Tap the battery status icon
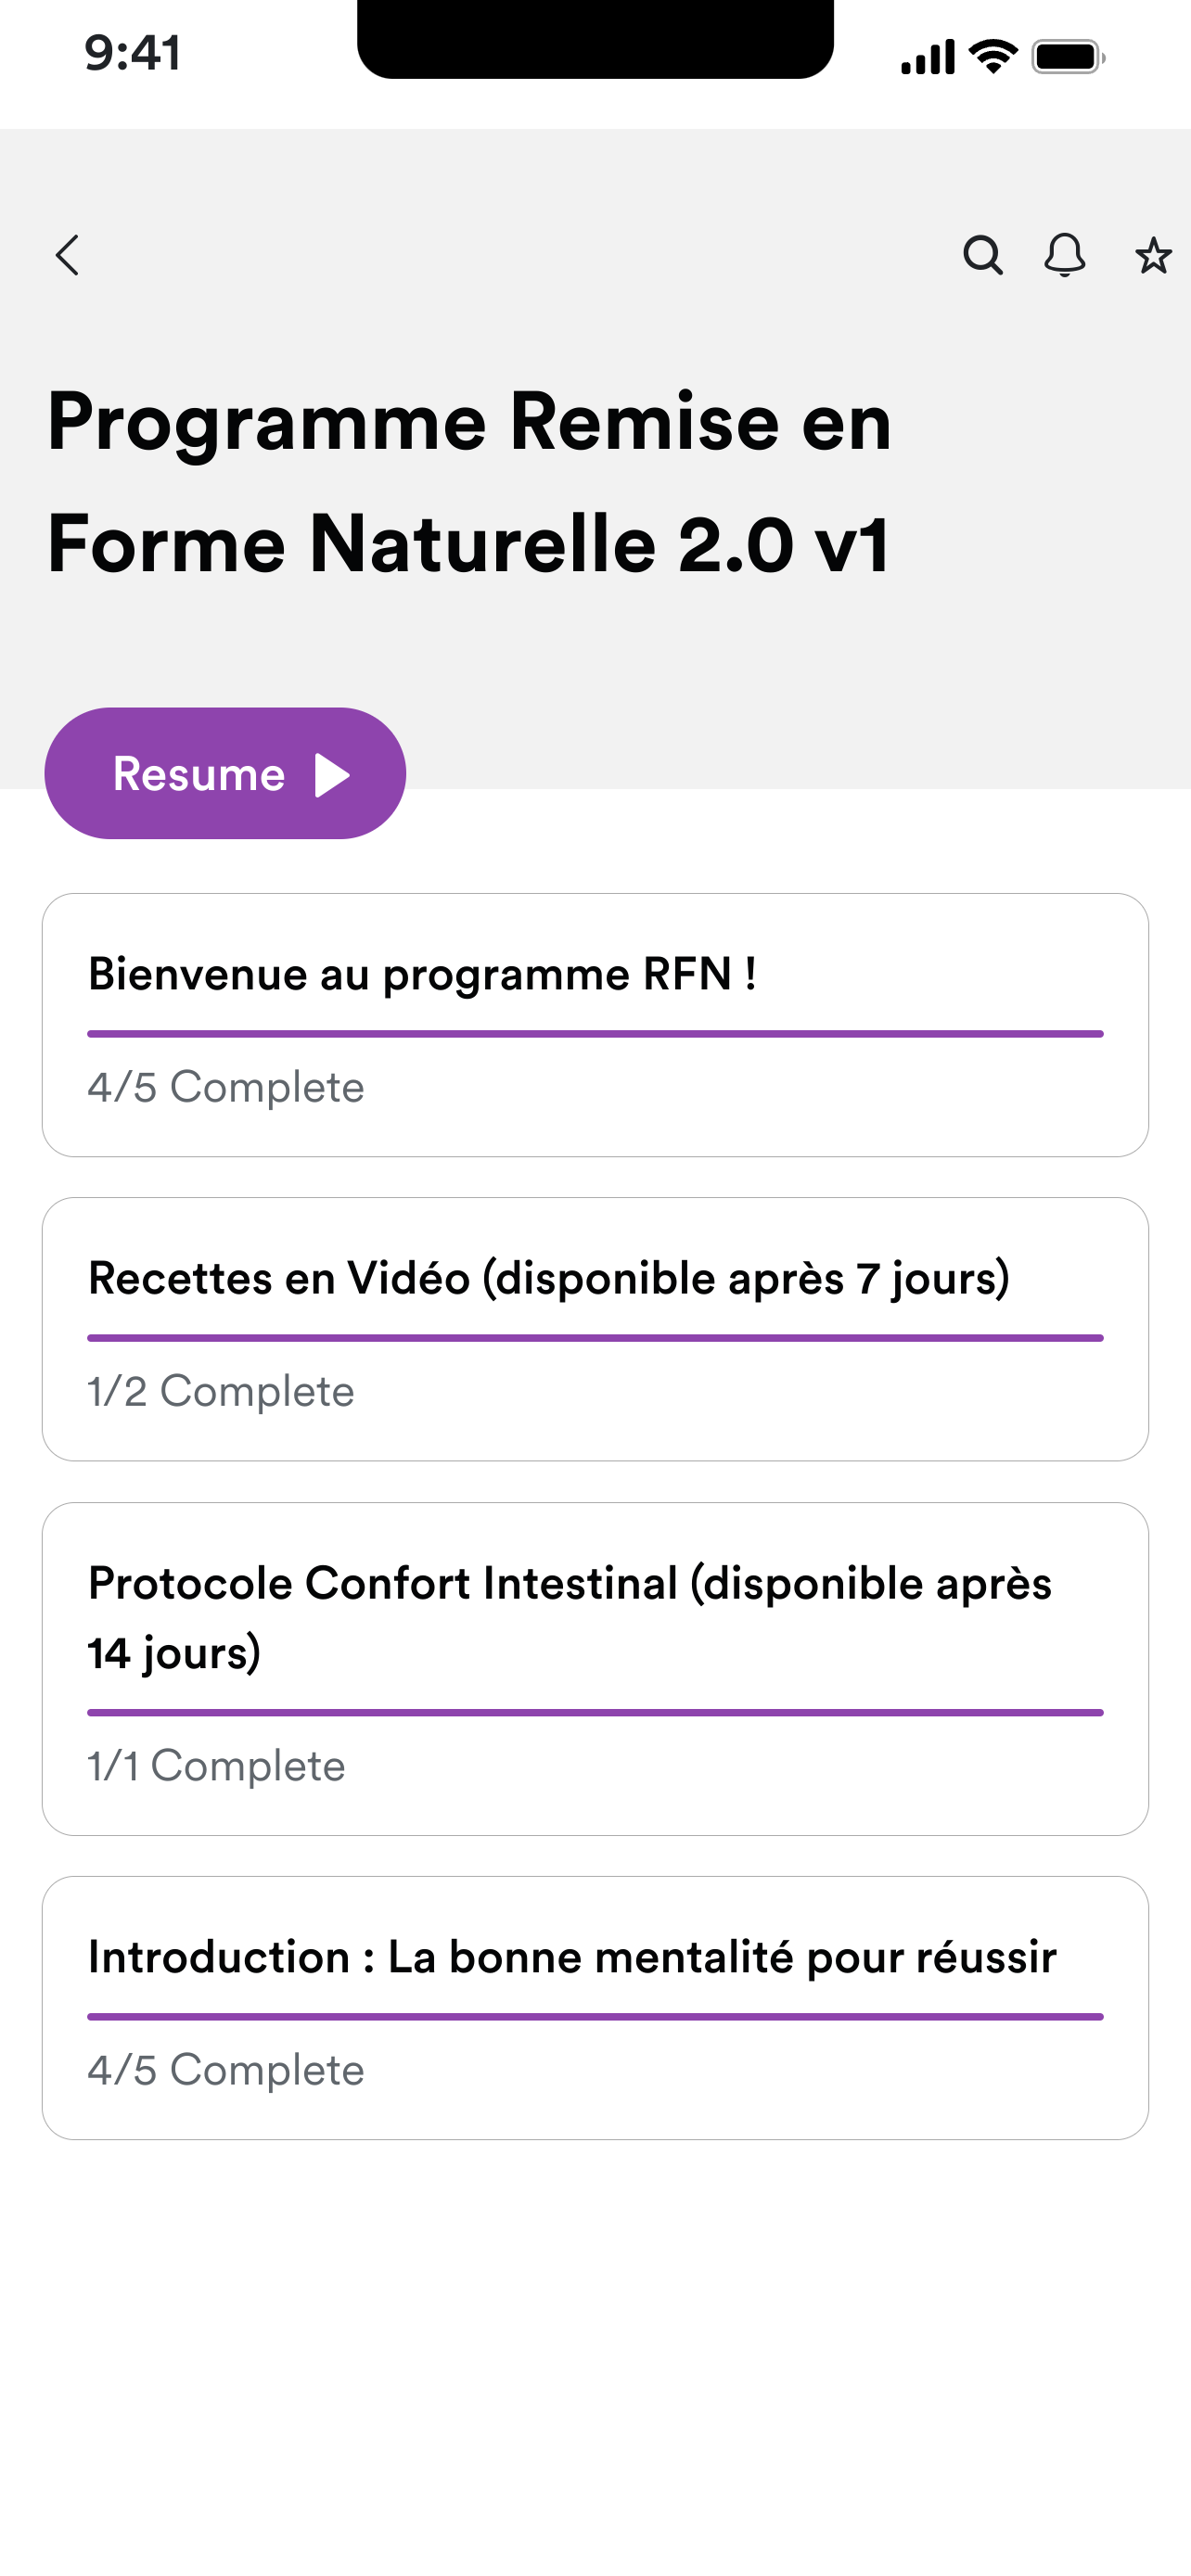The width and height of the screenshot is (1191, 2576). coord(1069,57)
